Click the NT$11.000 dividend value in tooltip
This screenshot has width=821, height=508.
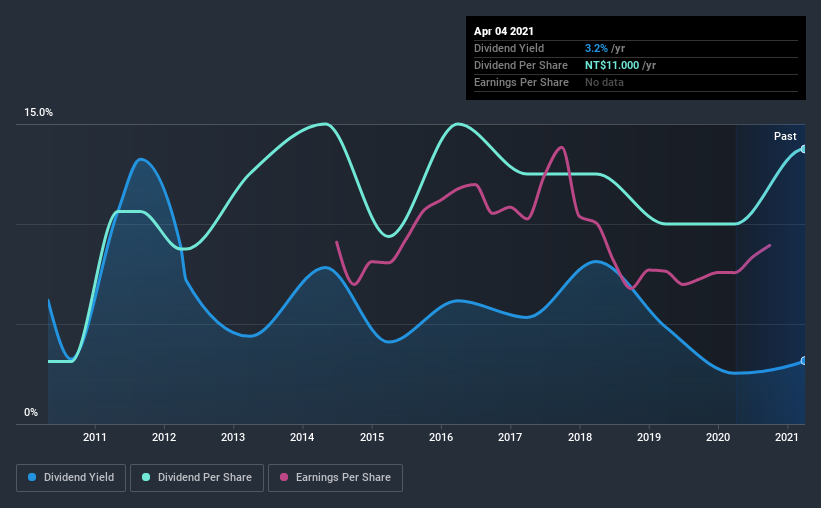click(x=612, y=65)
